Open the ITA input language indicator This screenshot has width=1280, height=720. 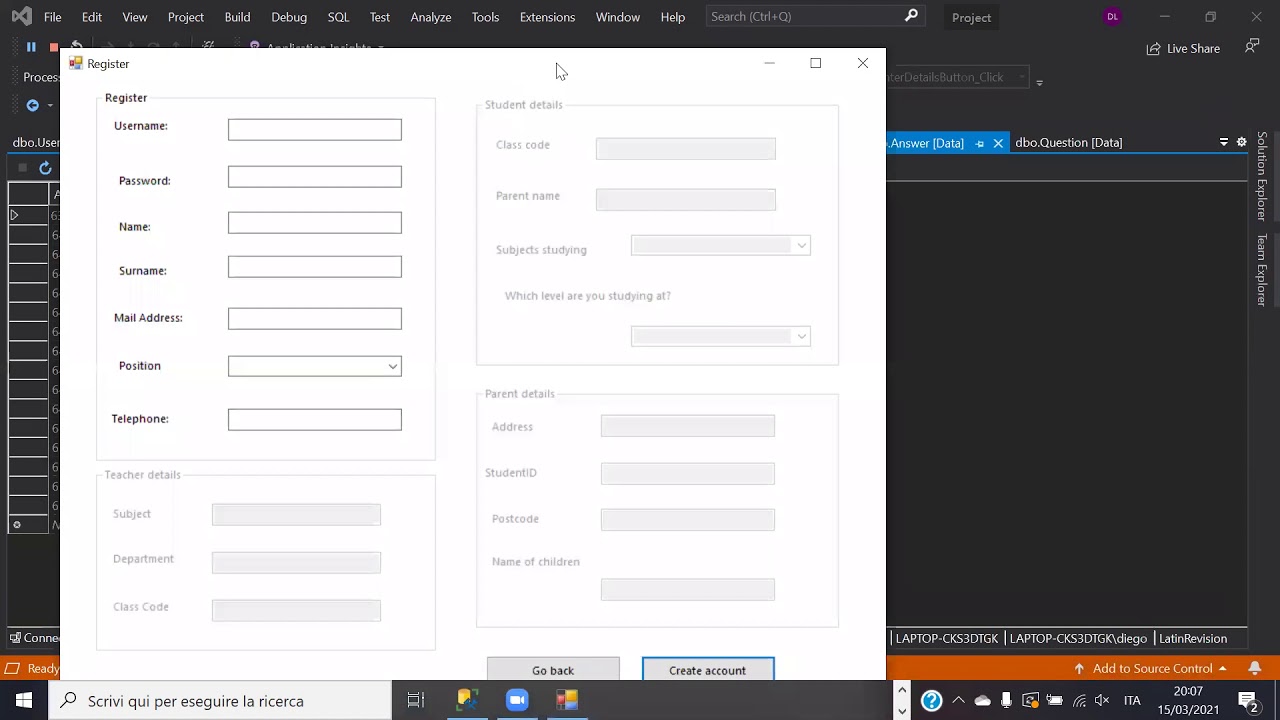pyautogui.click(x=1132, y=701)
